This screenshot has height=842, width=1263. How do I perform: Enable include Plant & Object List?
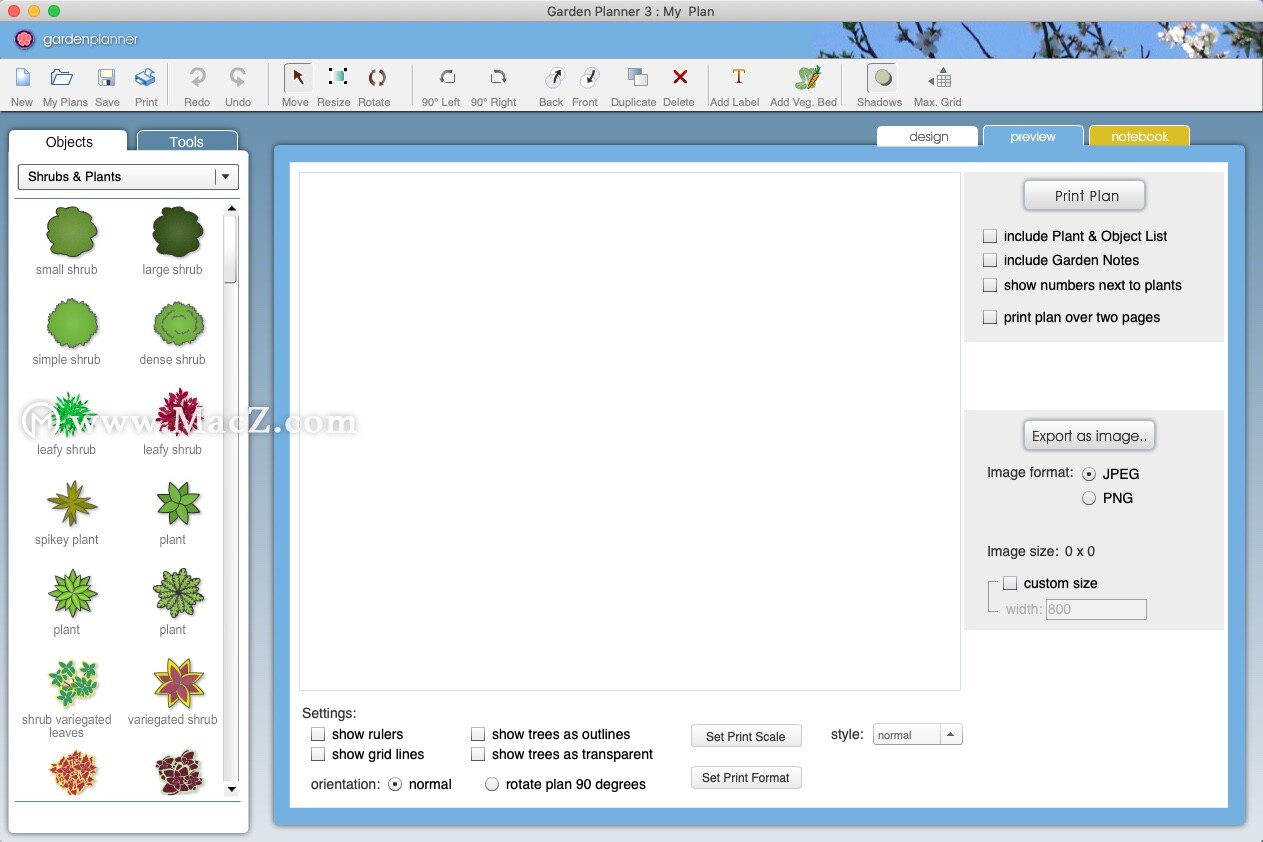point(990,236)
